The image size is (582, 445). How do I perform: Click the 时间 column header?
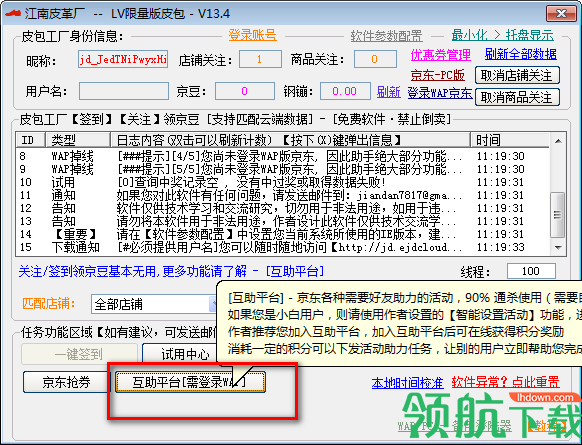click(510, 140)
